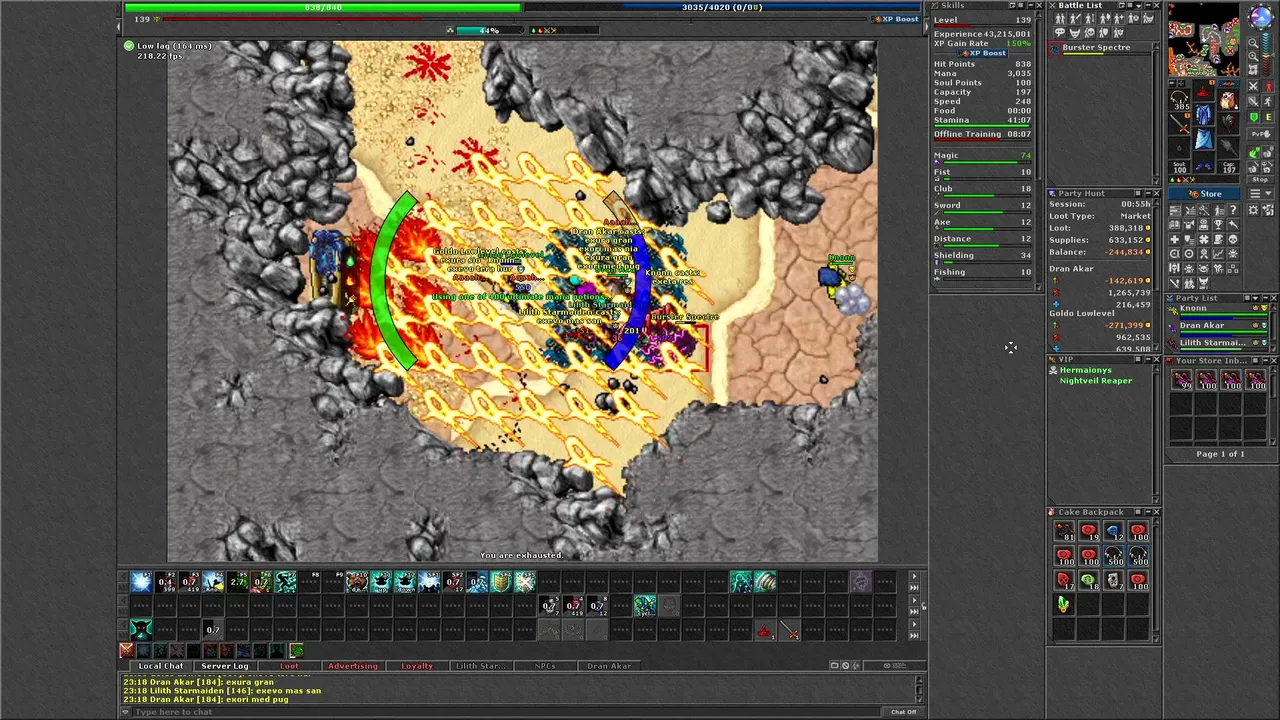Image resolution: width=1280 pixels, height=720 pixels.
Task: Open the NPCs chat tab
Action: coord(545,666)
